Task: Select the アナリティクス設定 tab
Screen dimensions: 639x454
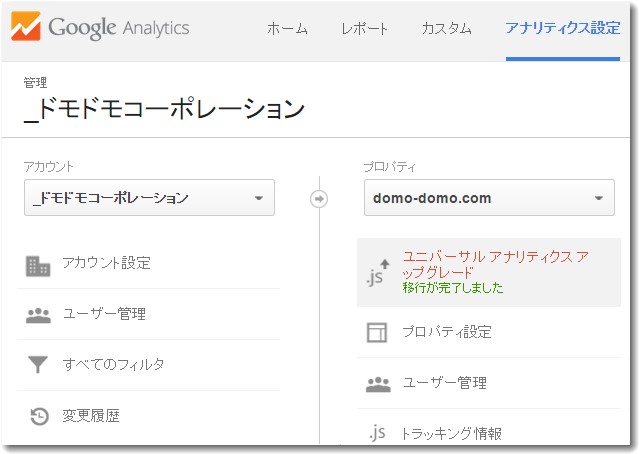Action: [x=563, y=29]
